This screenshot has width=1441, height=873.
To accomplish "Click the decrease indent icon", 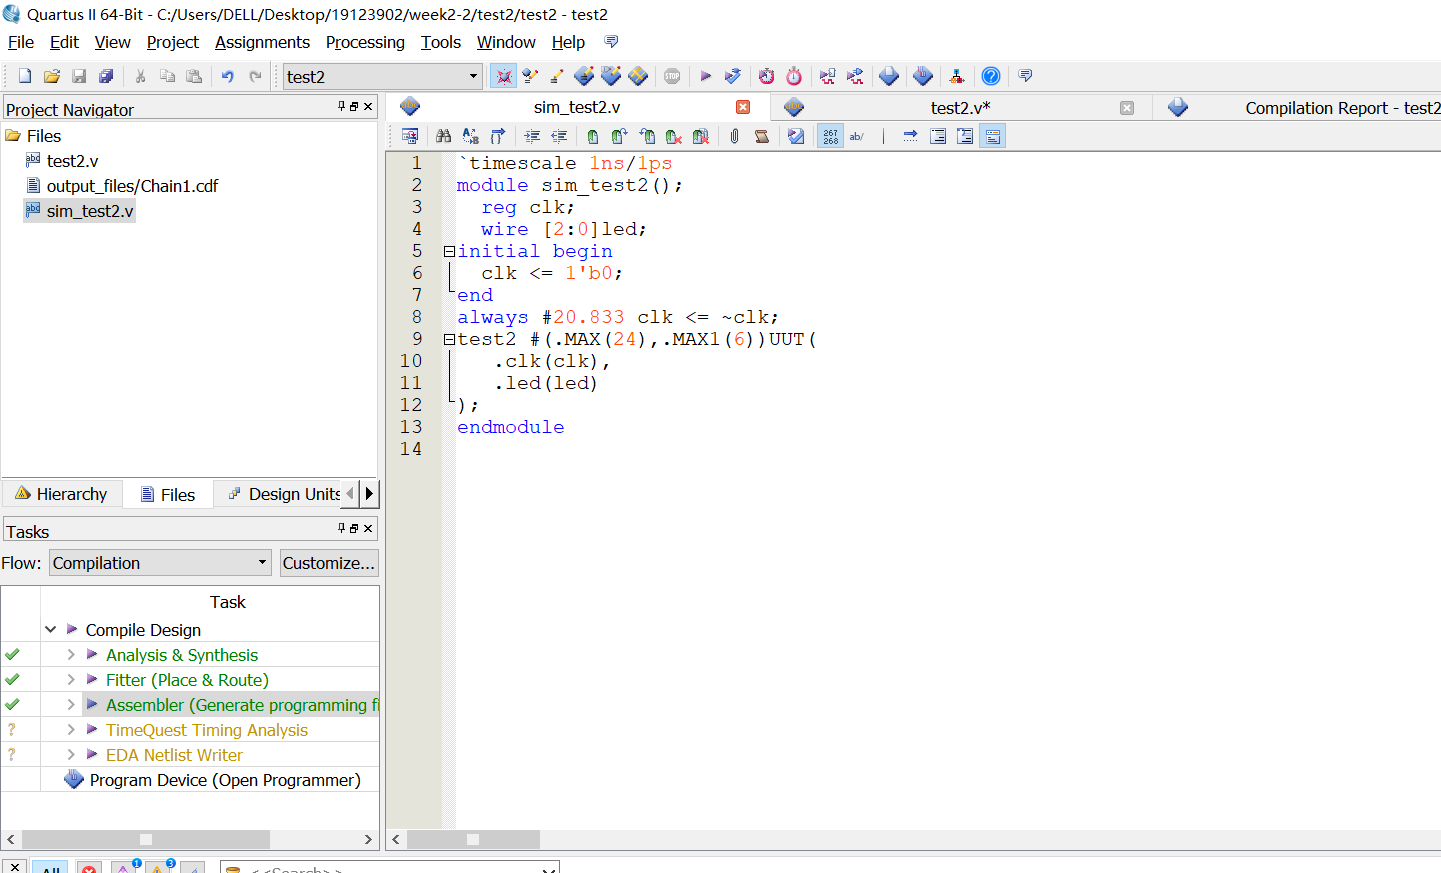I will coord(559,136).
